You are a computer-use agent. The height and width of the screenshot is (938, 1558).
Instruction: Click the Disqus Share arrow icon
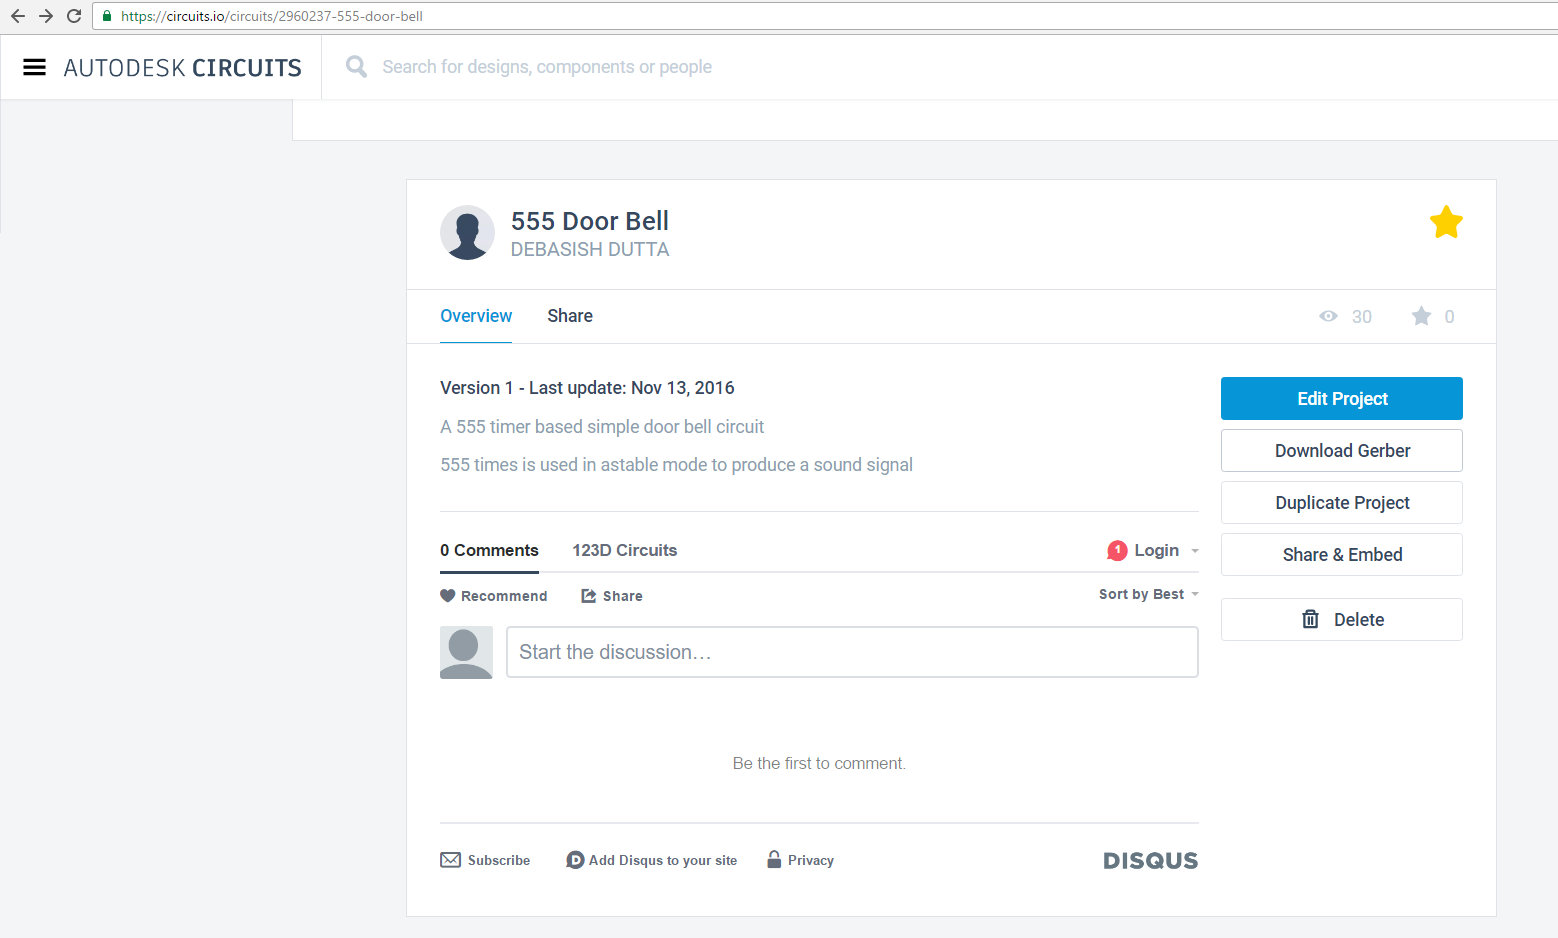tap(589, 596)
